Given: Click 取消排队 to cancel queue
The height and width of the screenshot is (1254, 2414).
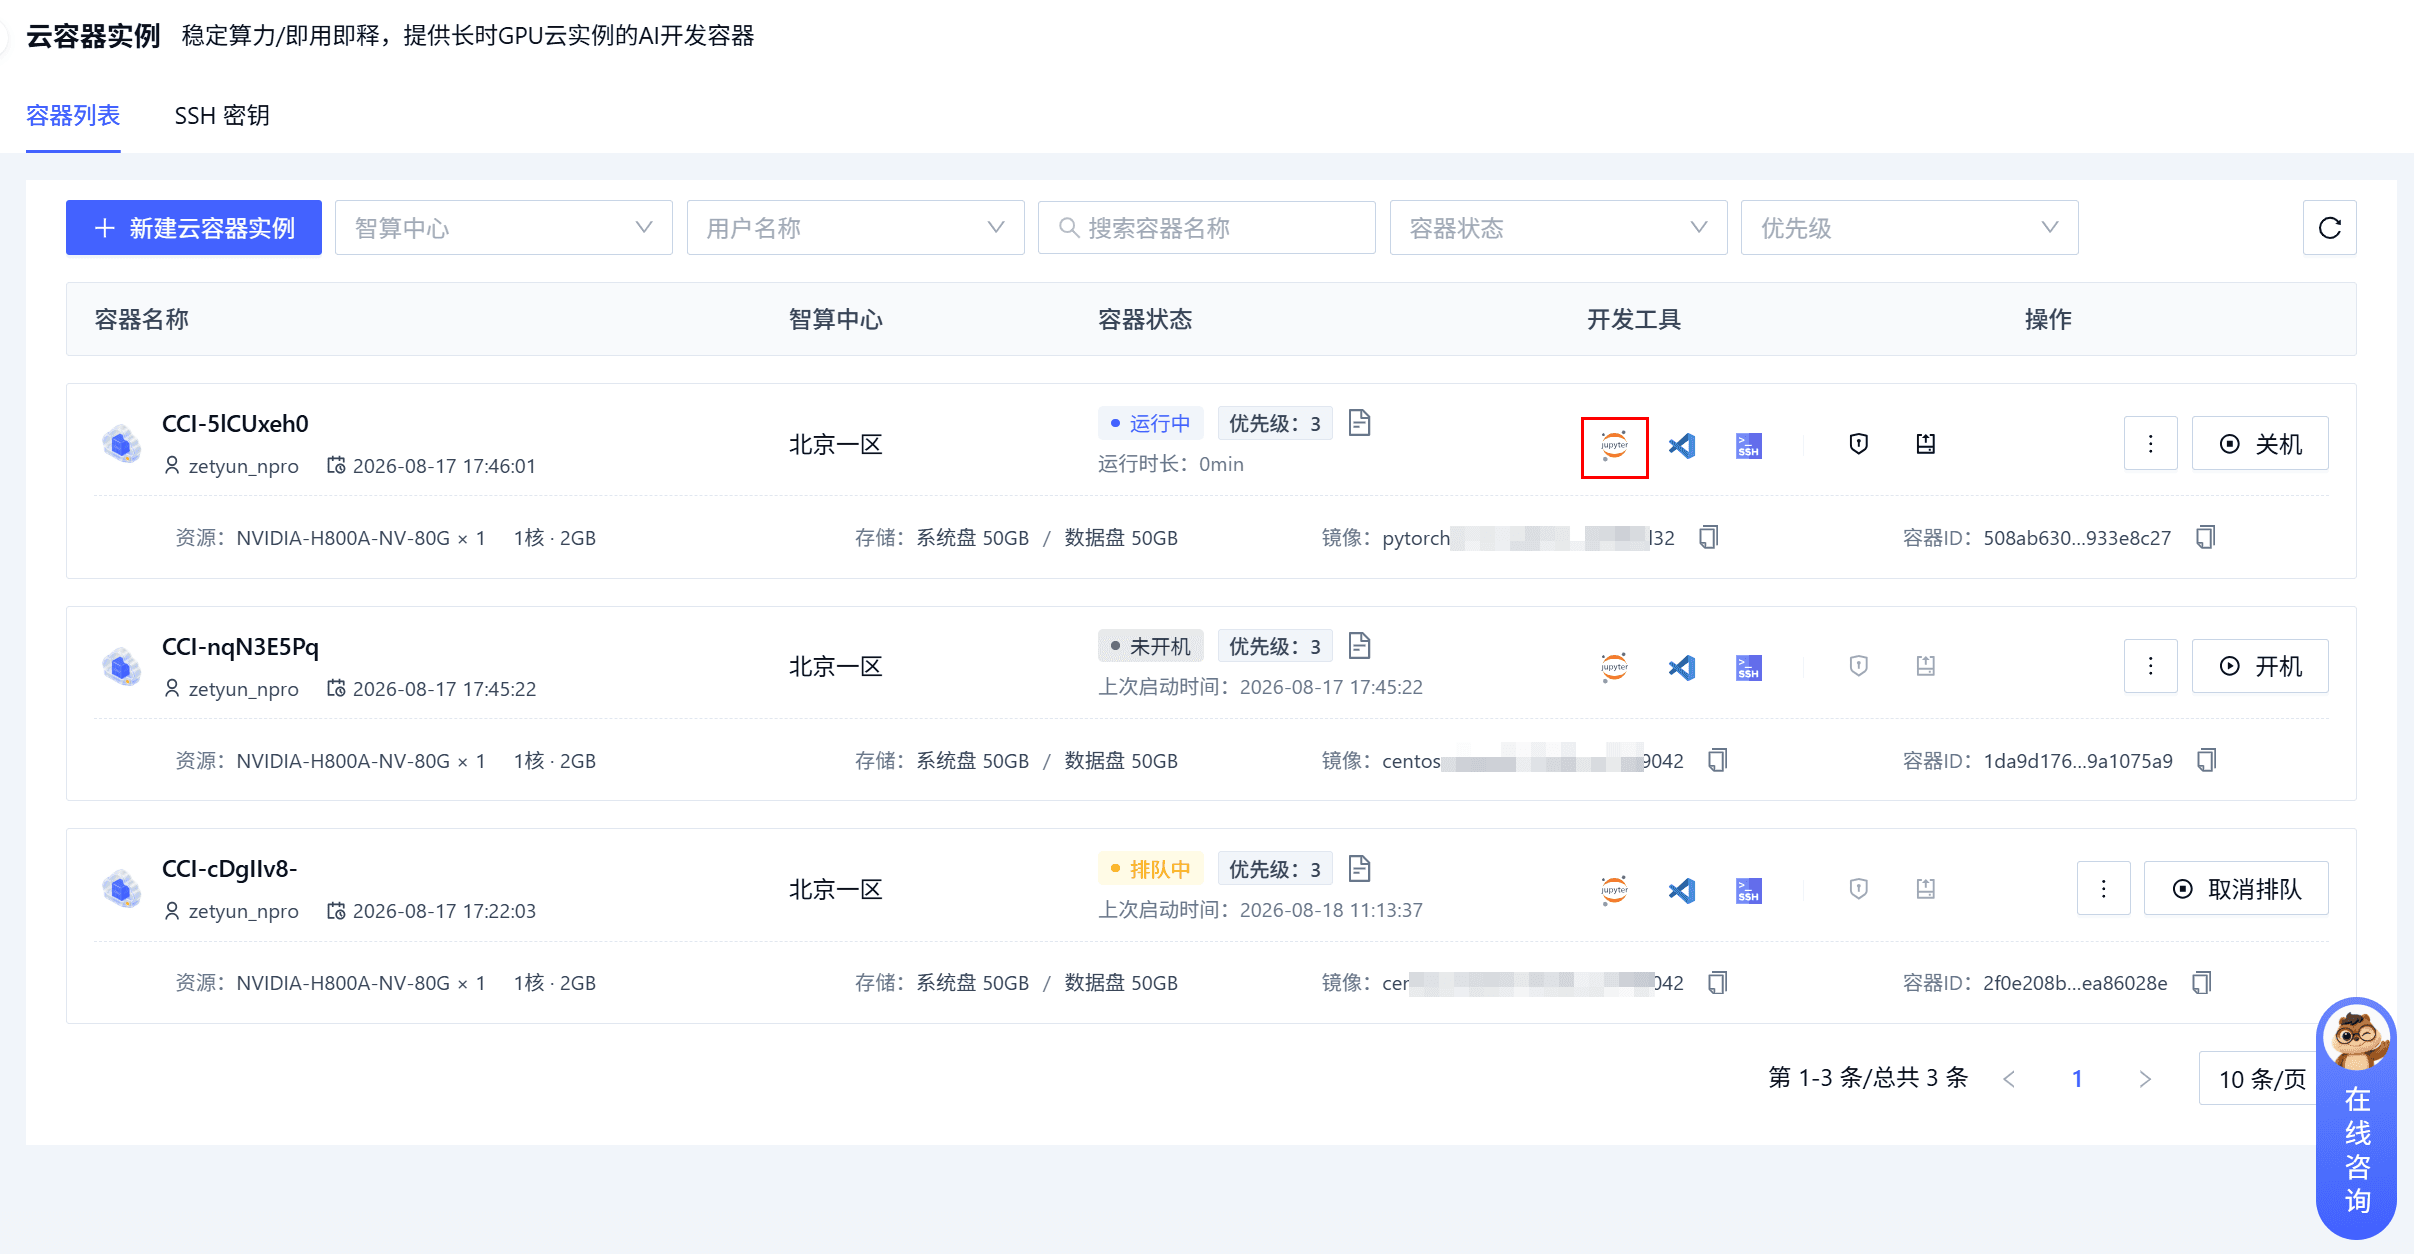Looking at the screenshot, I should [x=2236, y=889].
